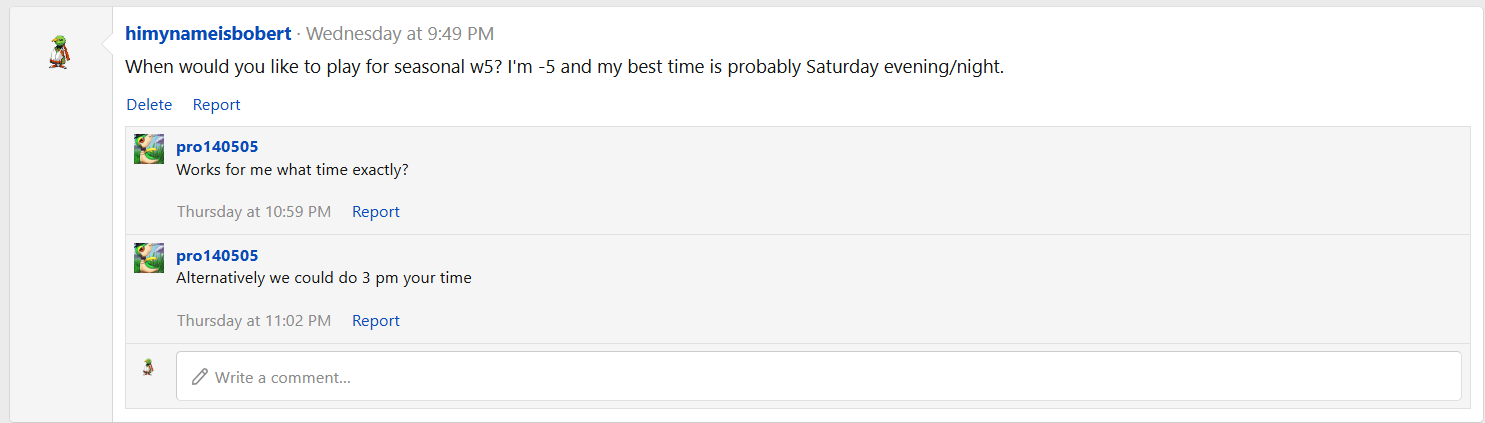Click the small avatar beside the comment box
The height and width of the screenshot is (423, 1485).
pyautogui.click(x=149, y=367)
